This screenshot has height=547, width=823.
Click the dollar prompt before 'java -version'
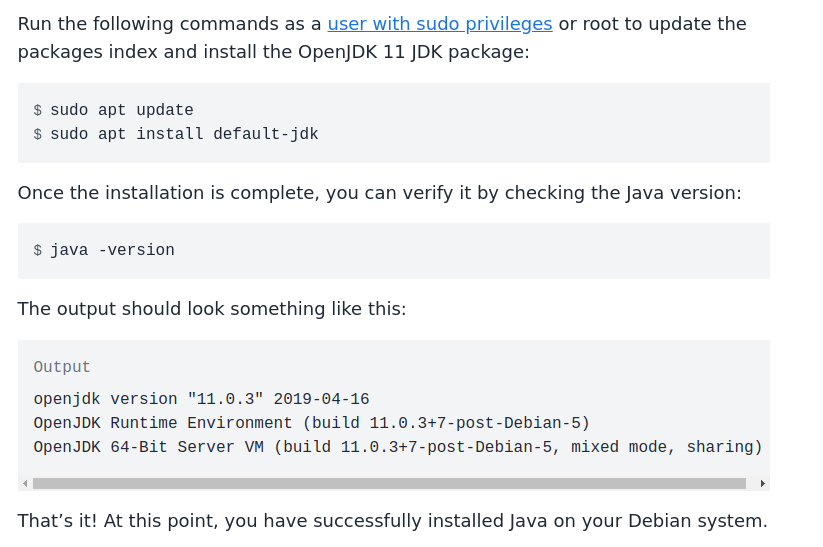(38, 251)
